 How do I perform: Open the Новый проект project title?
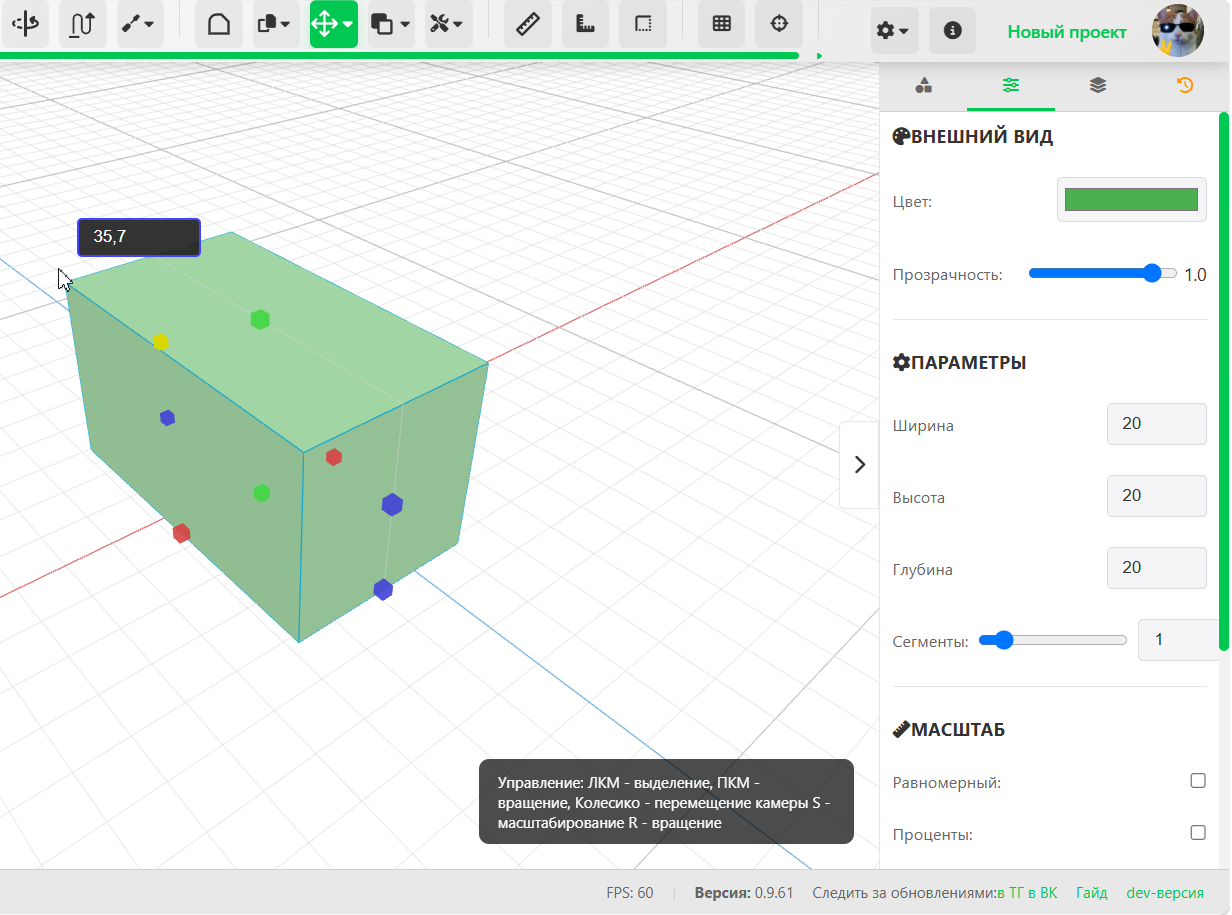point(1067,32)
